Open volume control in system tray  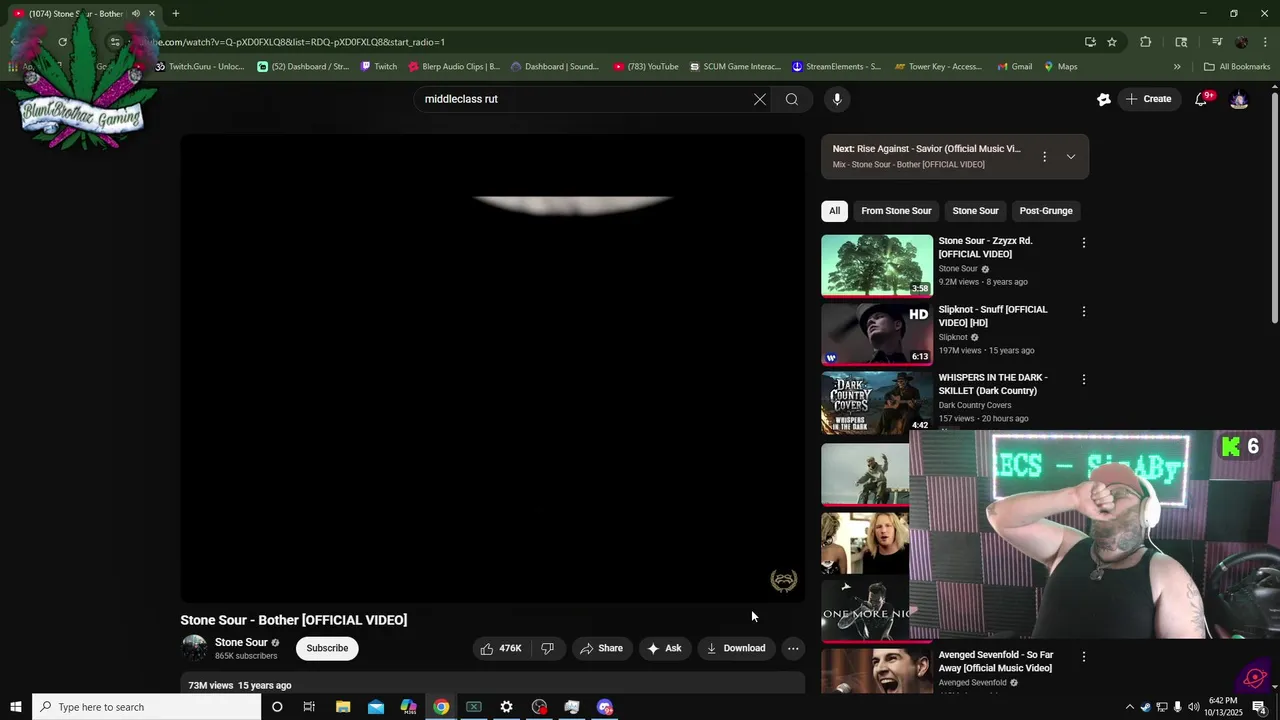[x=1193, y=707]
